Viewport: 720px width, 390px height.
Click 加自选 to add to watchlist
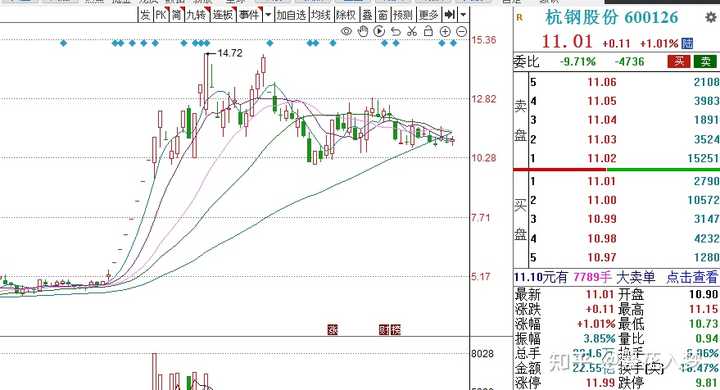tap(291, 15)
